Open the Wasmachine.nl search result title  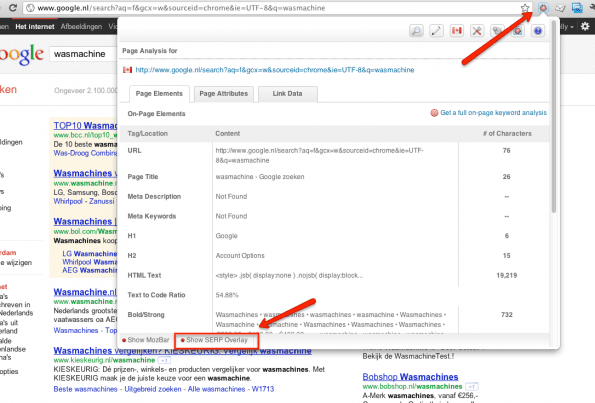click(x=85, y=292)
